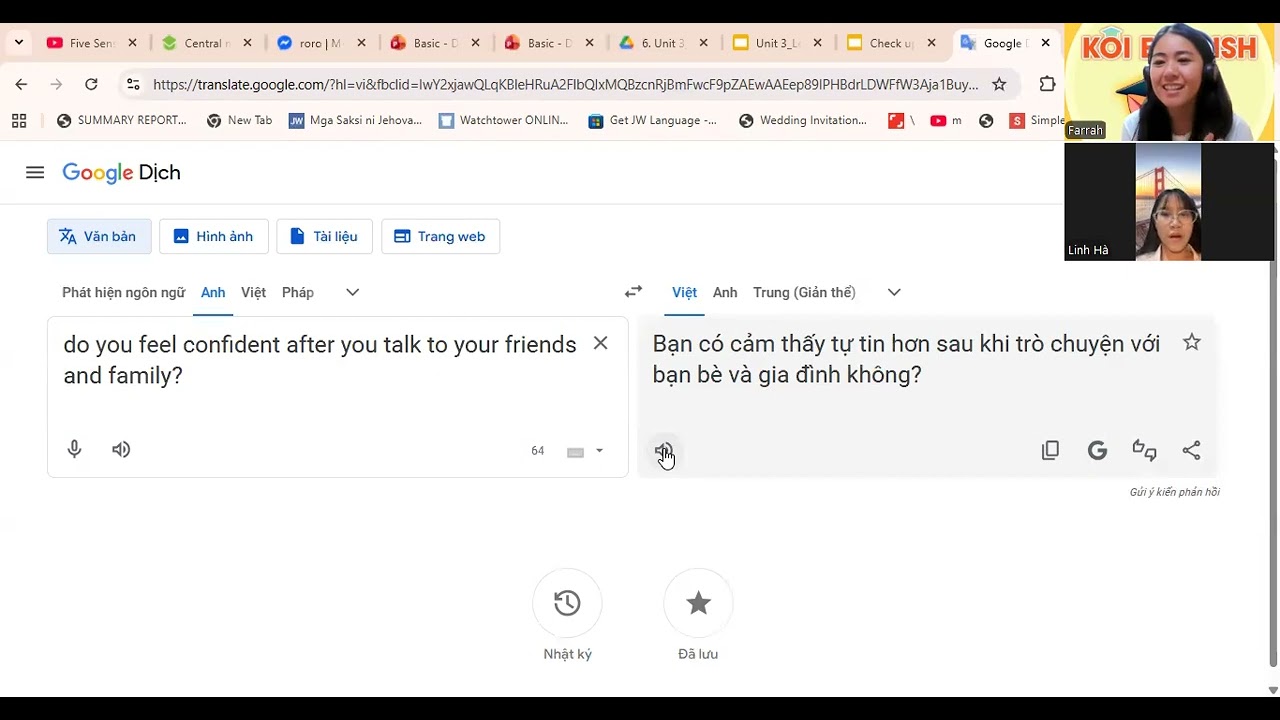1280x720 pixels.
Task: Click the Google Dịch logo
Action: tap(121, 172)
